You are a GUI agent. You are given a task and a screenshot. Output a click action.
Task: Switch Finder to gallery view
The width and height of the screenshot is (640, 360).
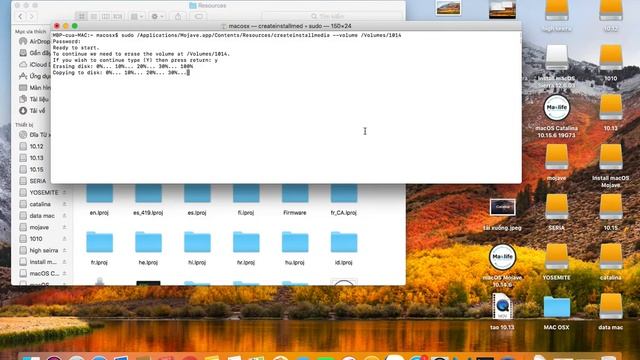(118, 16)
